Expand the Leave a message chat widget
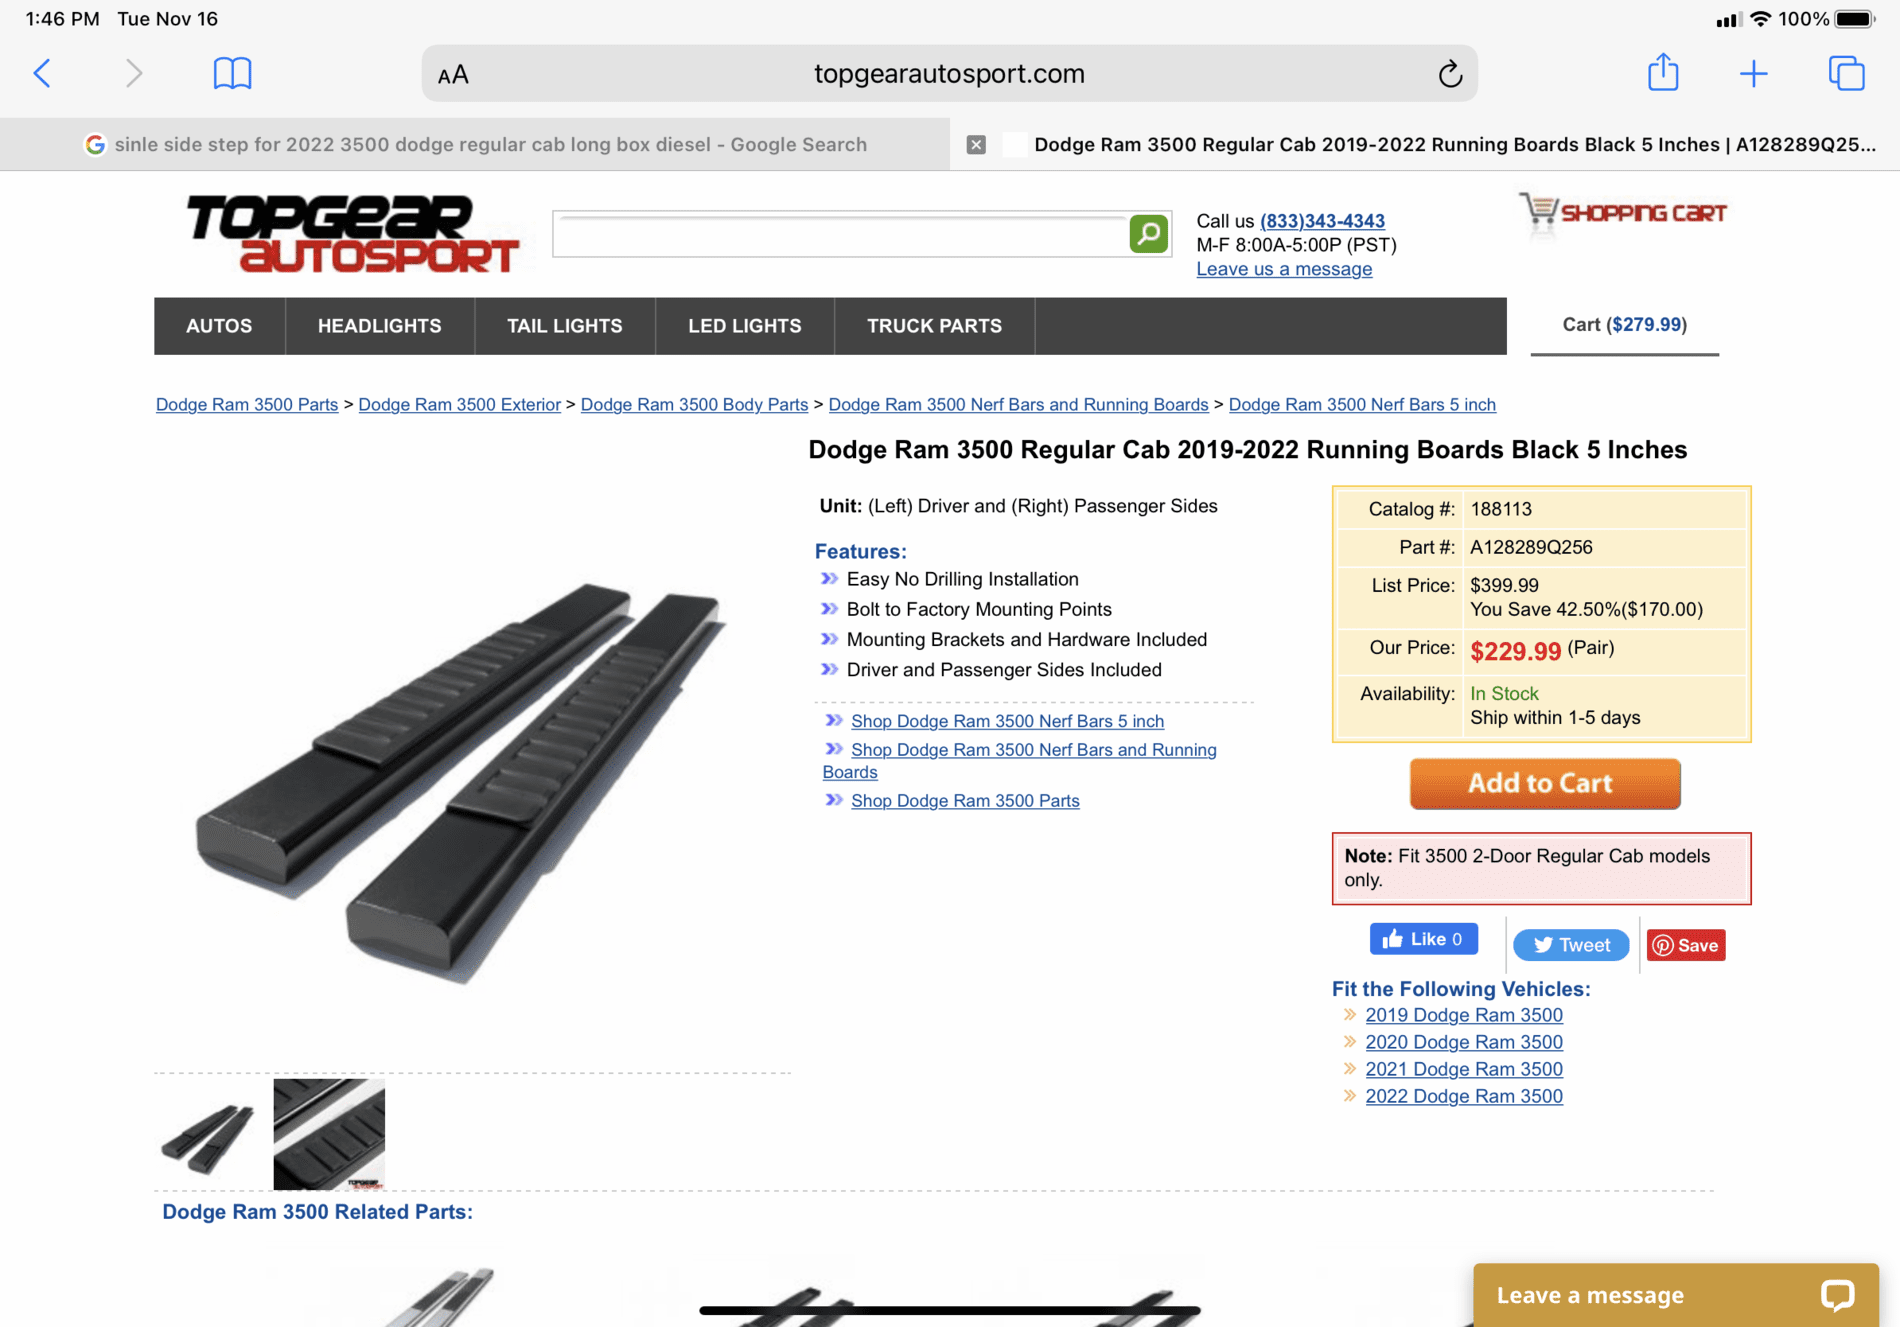Screen dimensions: 1900x1327 click(x=1675, y=1294)
